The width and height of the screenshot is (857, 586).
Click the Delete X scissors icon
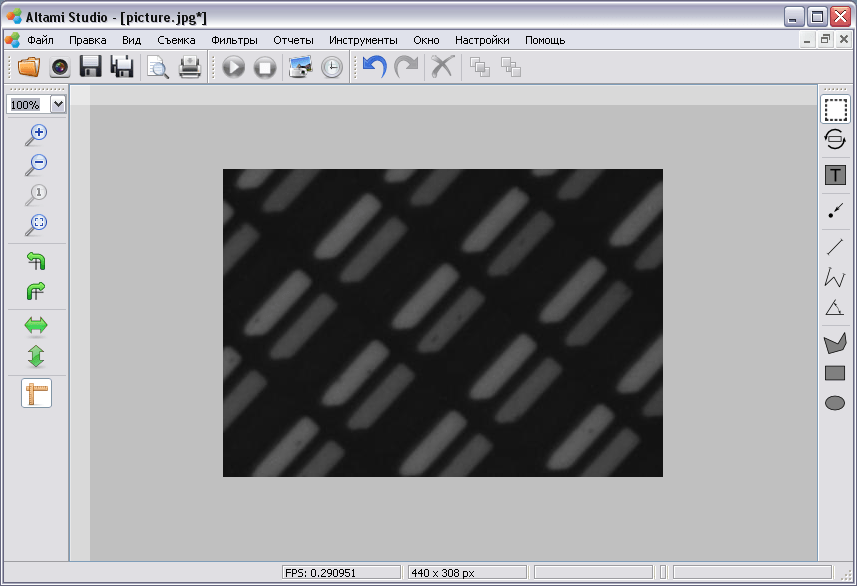coord(442,67)
